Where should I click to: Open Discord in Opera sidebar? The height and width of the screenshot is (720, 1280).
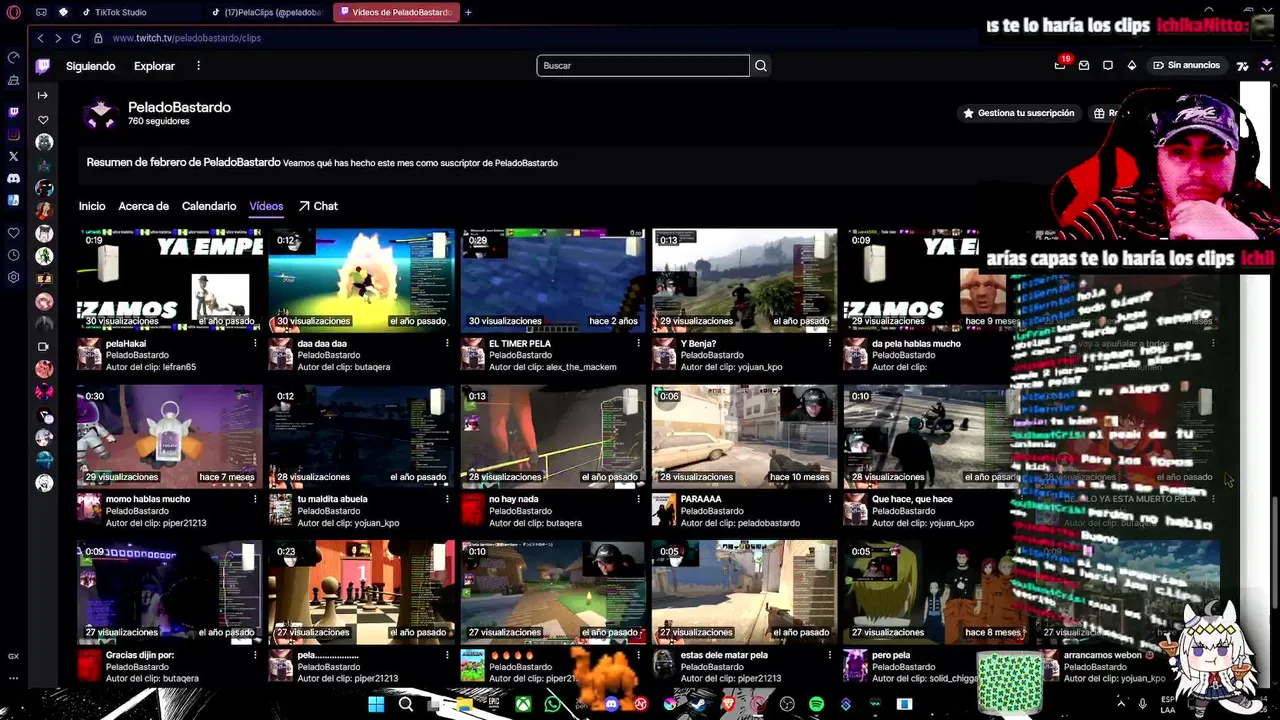coord(14,178)
